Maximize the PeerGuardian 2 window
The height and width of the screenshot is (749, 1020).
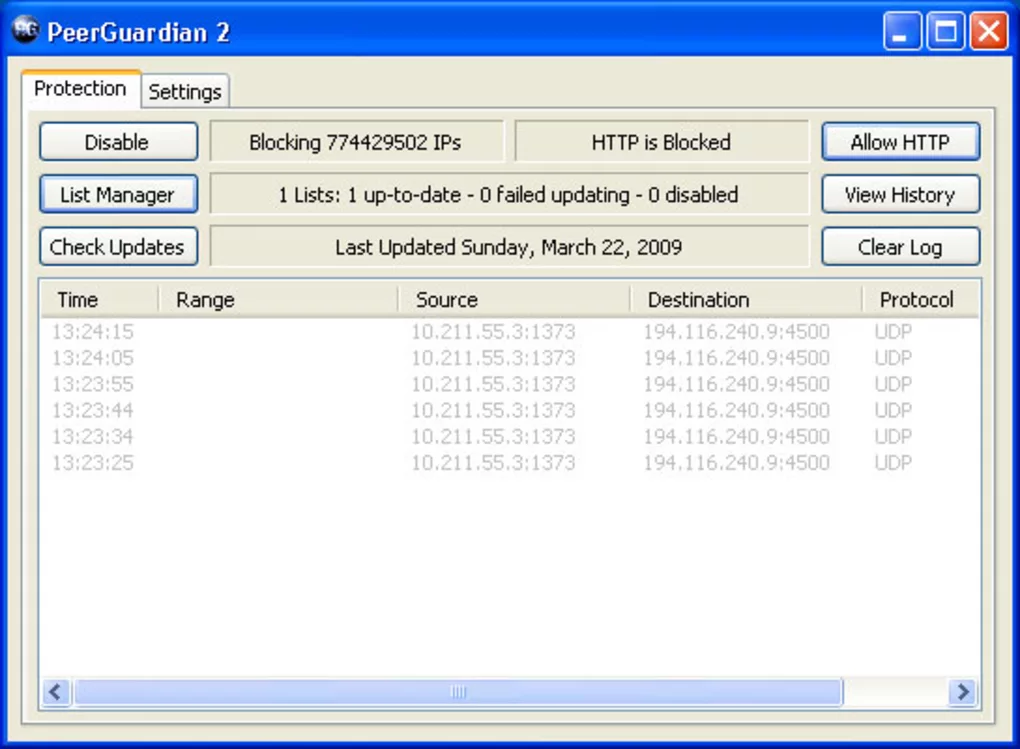tap(945, 31)
